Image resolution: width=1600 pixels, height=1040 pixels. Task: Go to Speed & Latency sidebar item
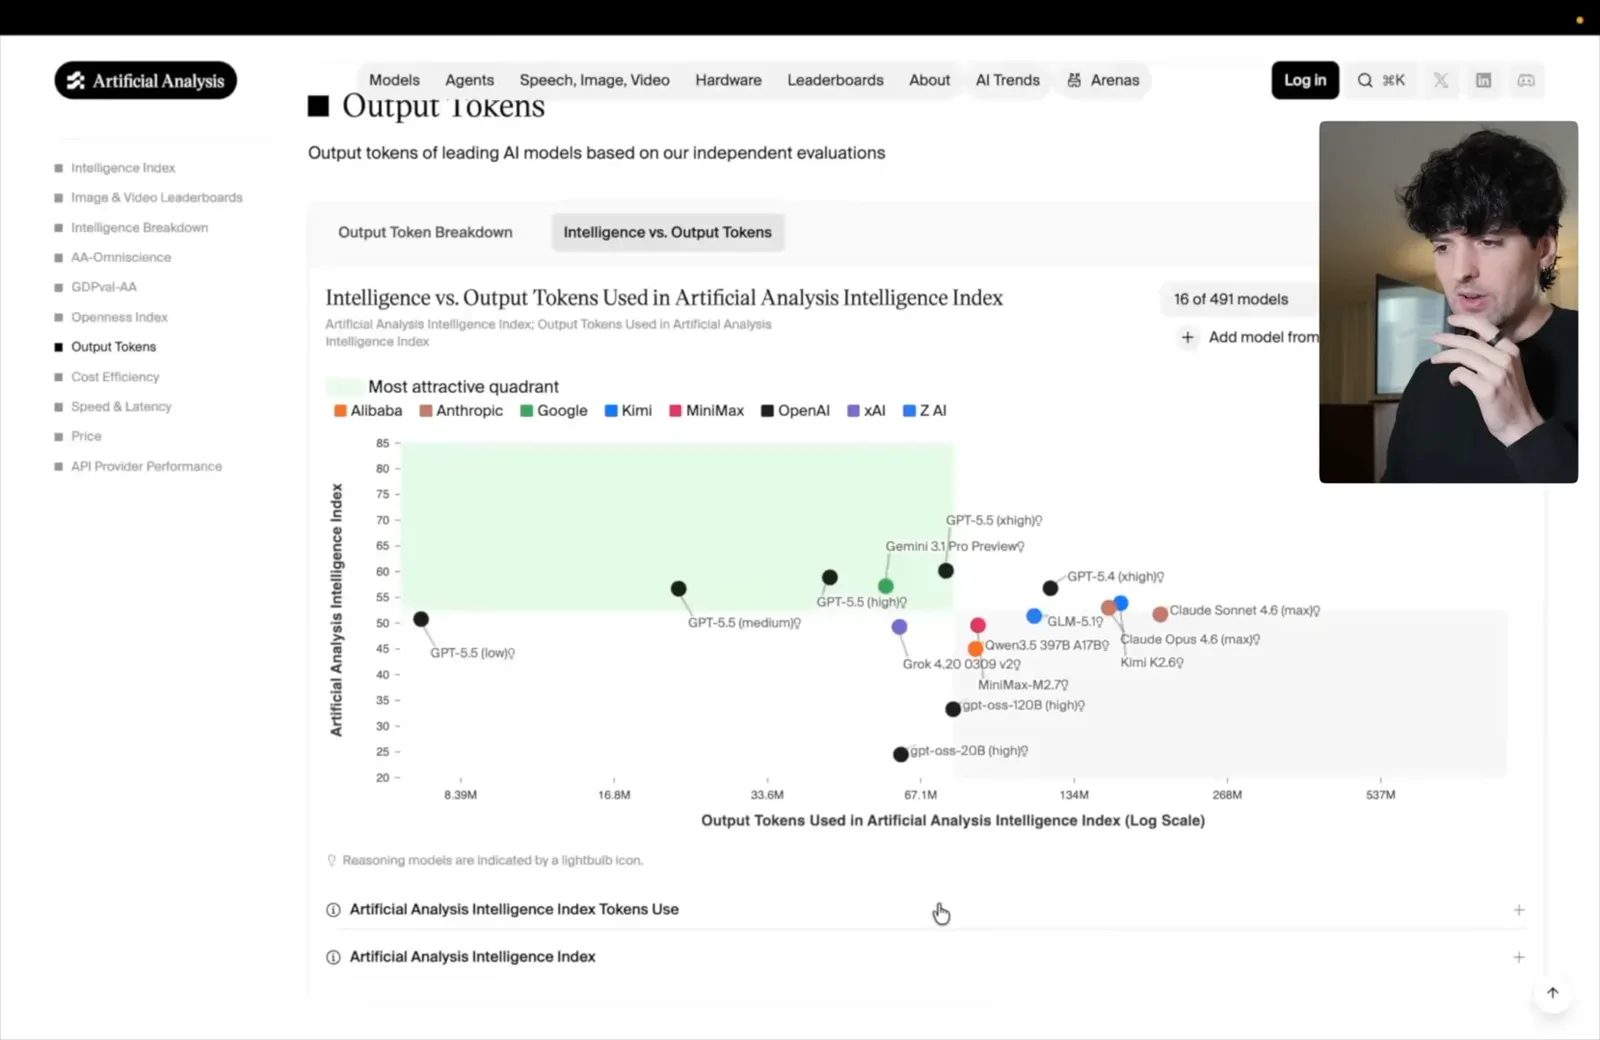121,407
